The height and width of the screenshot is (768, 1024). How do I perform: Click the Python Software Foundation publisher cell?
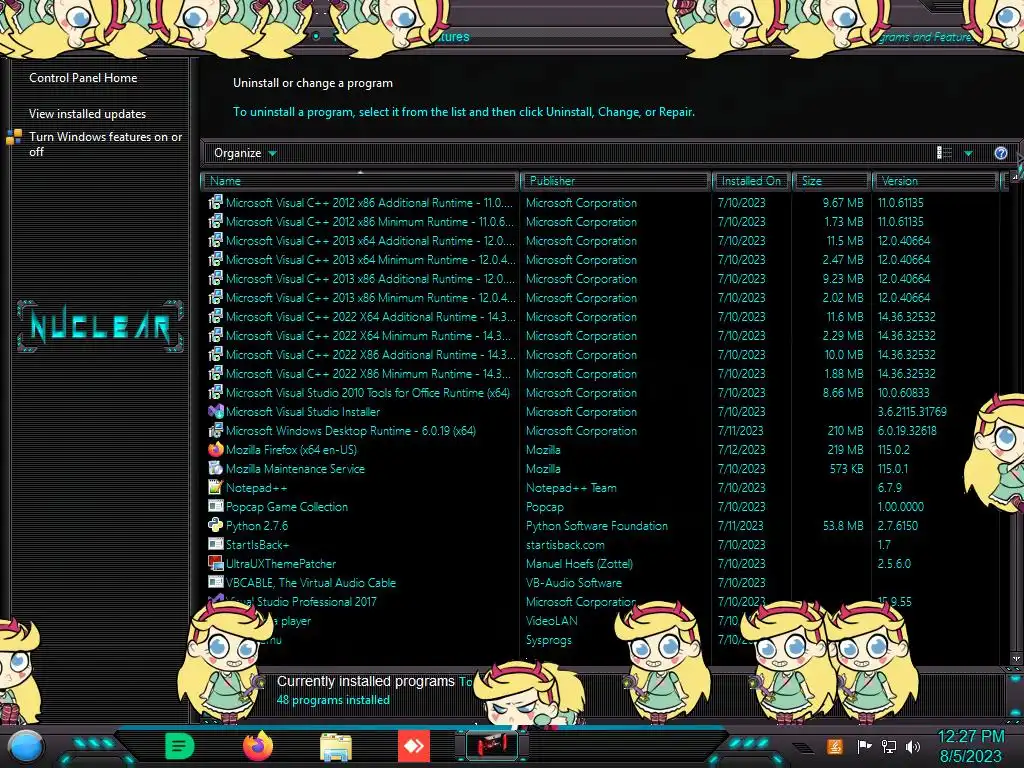tap(596, 525)
